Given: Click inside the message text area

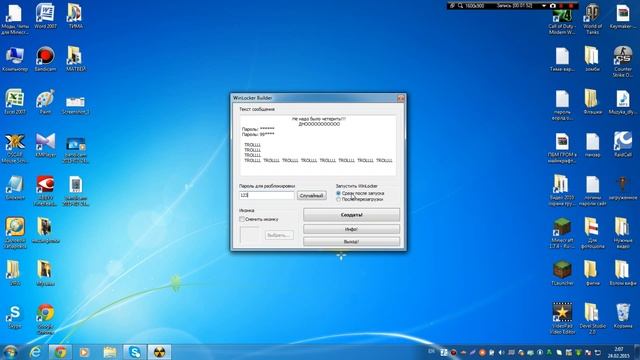Looking at the screenshot, I should [318, 145].
